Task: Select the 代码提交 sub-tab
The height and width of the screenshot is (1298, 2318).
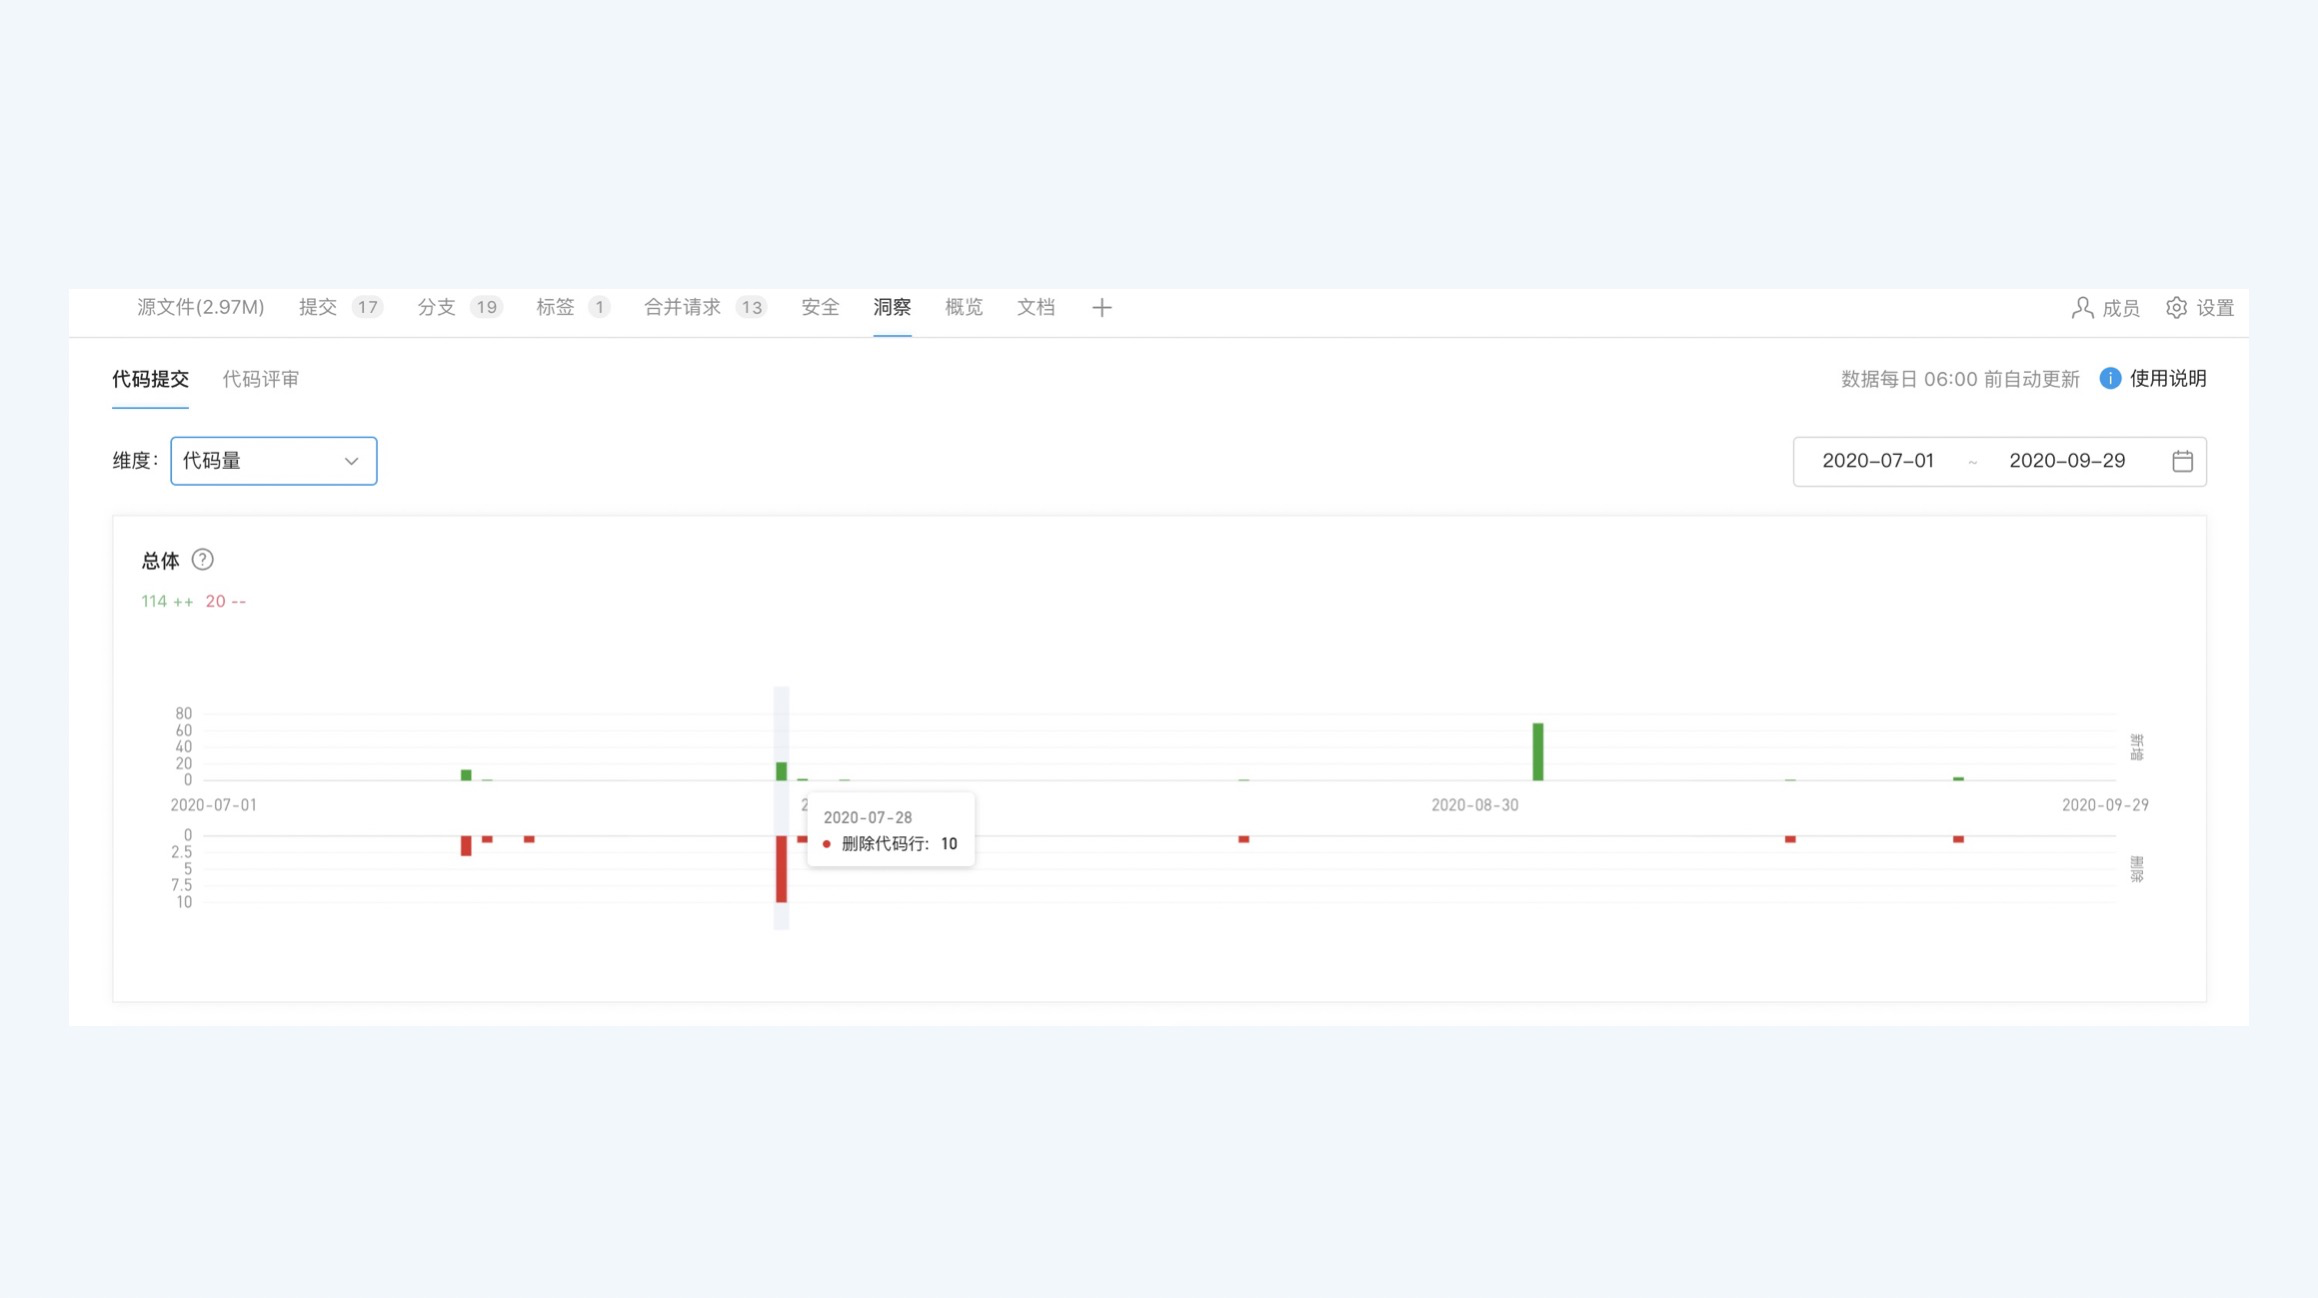Action: click(x=150, y=379)
